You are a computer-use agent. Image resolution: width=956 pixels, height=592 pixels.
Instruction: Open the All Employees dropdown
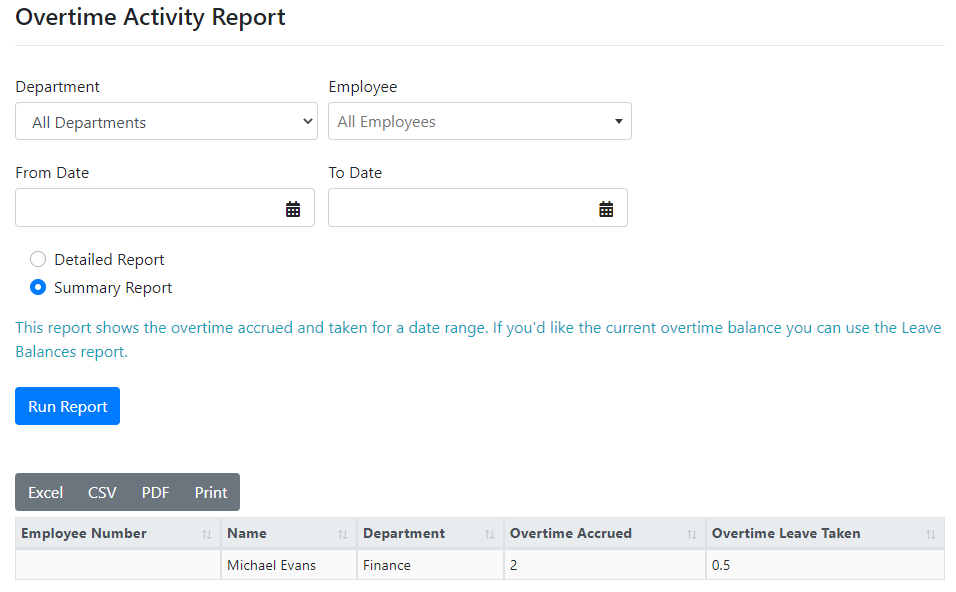479,121
